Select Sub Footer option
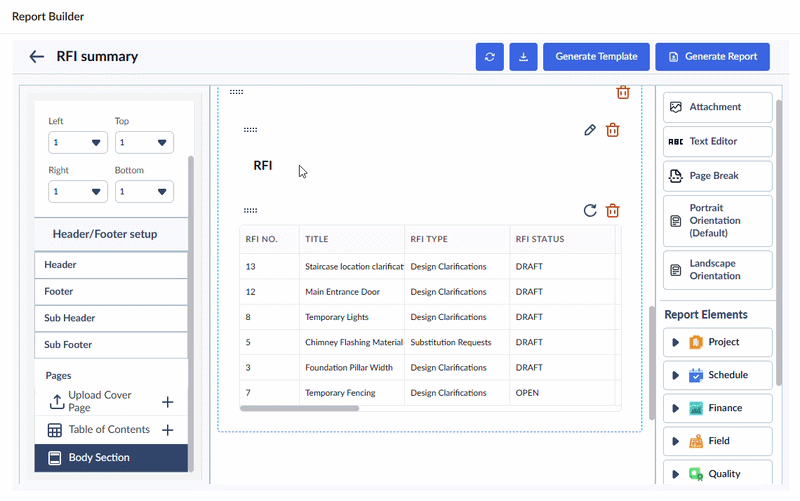 111,344
